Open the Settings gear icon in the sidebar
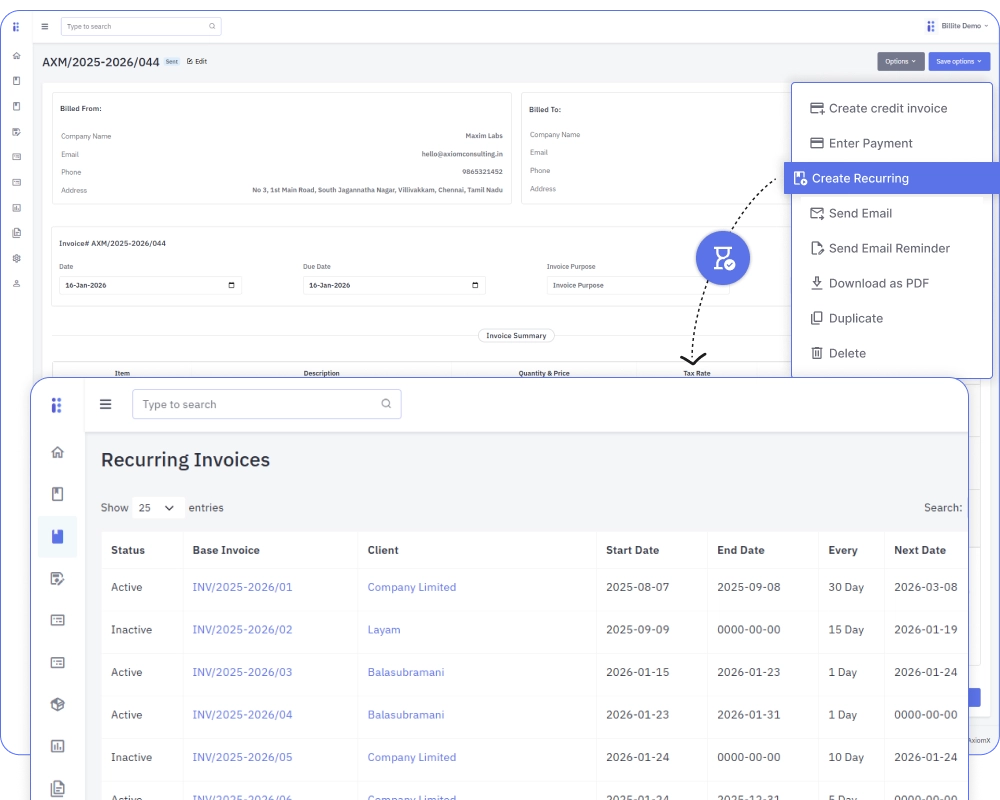 coord(15,257)
